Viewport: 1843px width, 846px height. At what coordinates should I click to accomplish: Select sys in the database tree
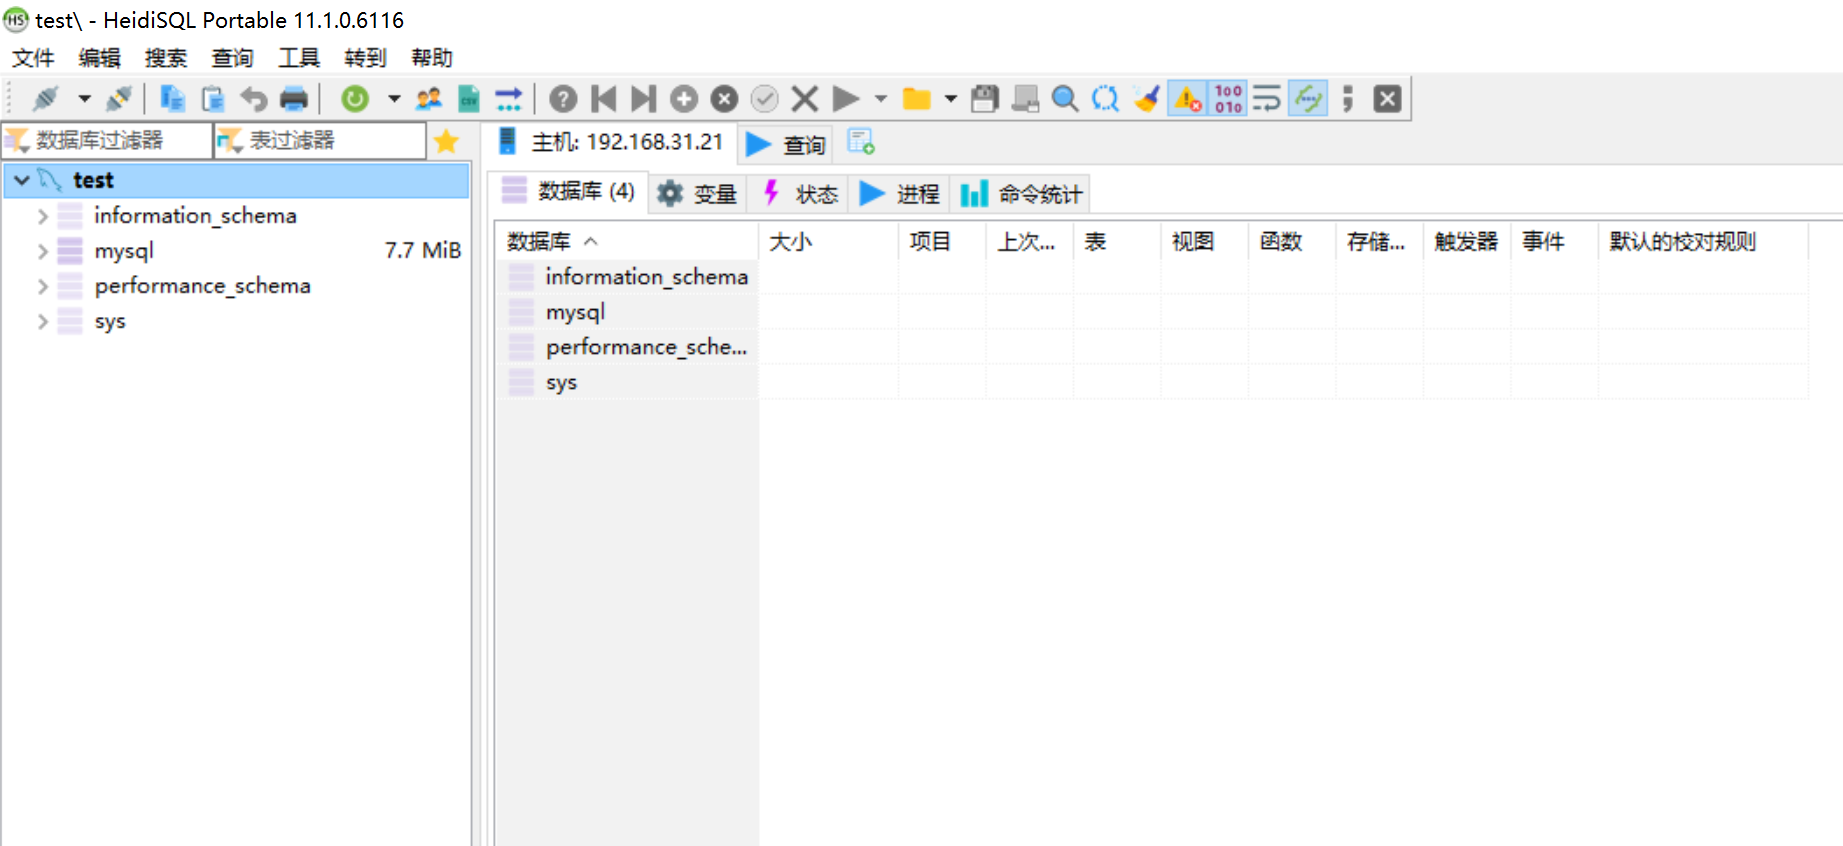(x=110, y=322)
